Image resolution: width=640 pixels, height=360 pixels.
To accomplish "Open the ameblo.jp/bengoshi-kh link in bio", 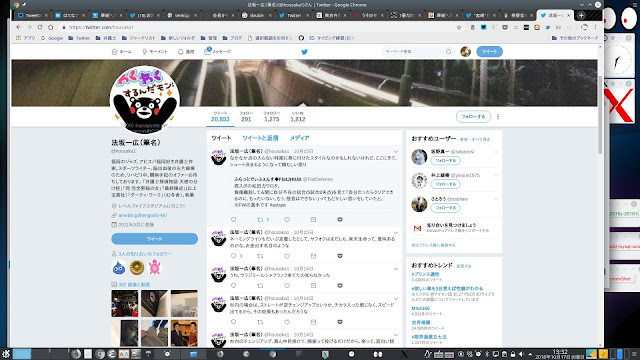I will click(x=142, y=215).
